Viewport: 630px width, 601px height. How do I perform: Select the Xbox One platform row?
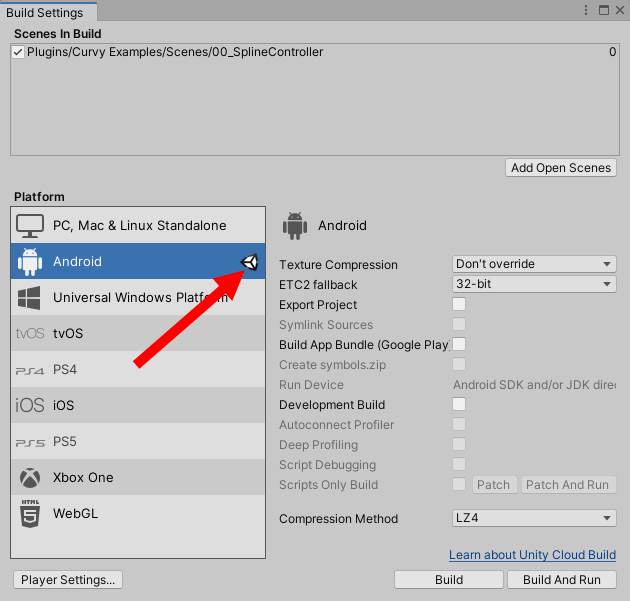coord(138,477)
